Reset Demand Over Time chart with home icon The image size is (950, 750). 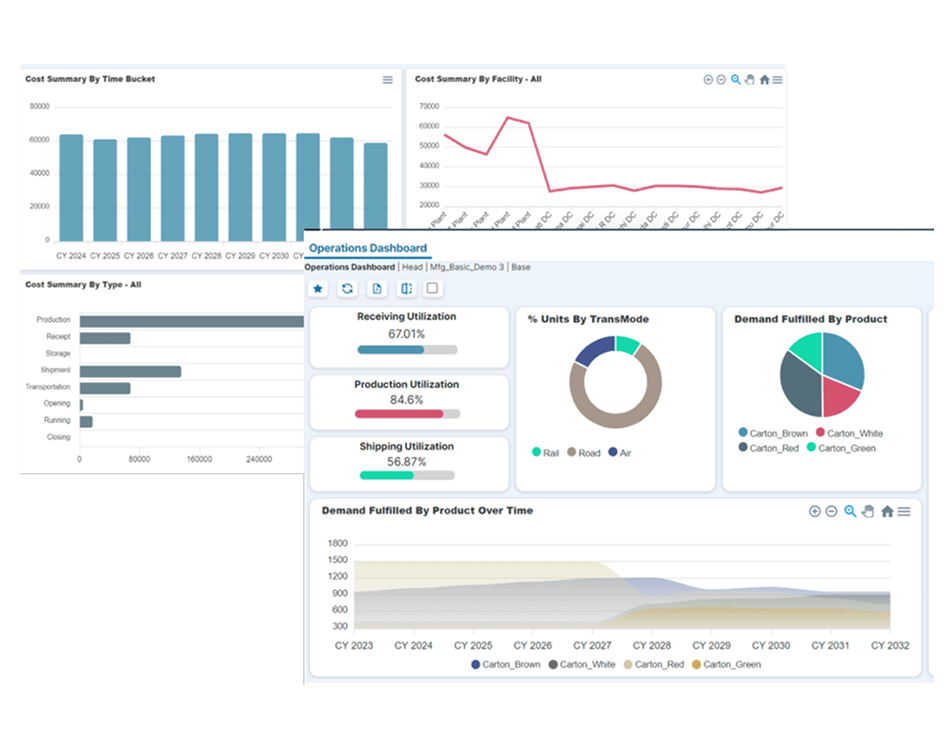pos(887,511)
